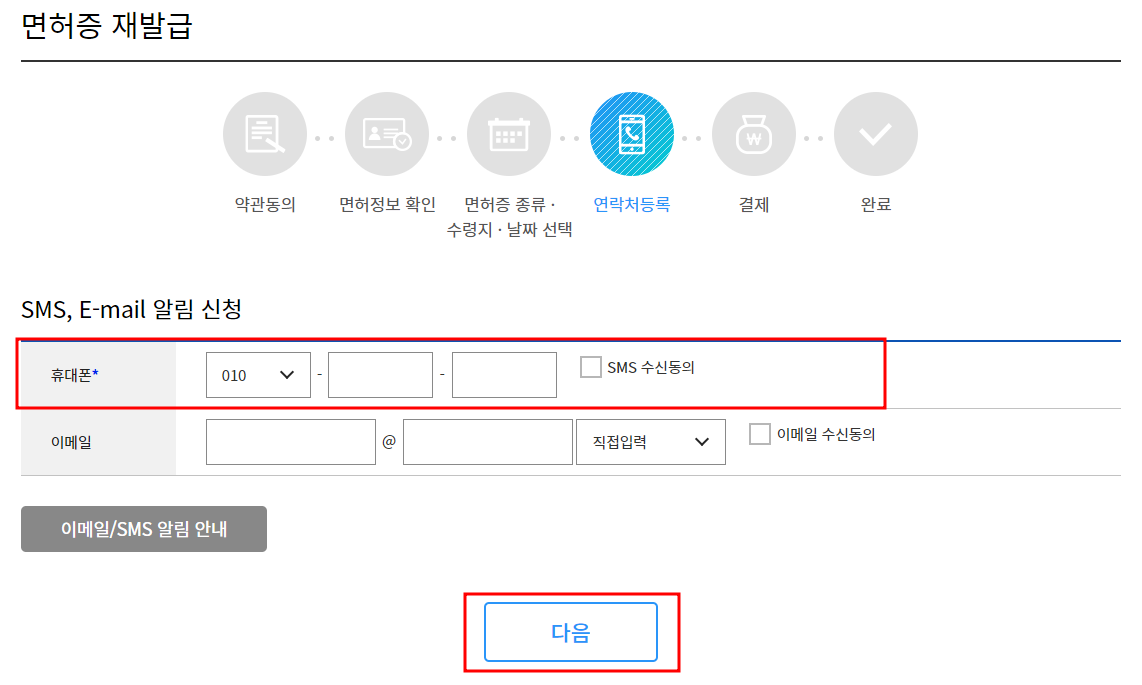1142x685 pixels.
Task: Click the 약관동의 document step icon
Action: [x=264, y=133]
